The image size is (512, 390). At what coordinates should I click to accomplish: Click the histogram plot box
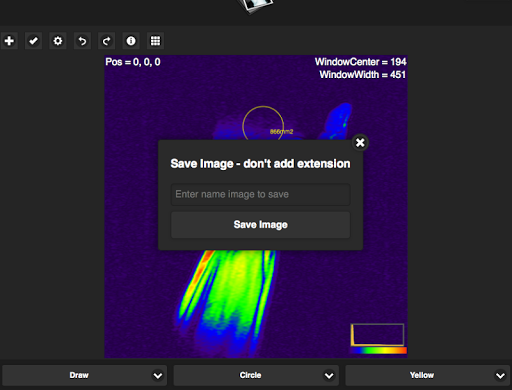pyautogui.click(x=378, y=335)
